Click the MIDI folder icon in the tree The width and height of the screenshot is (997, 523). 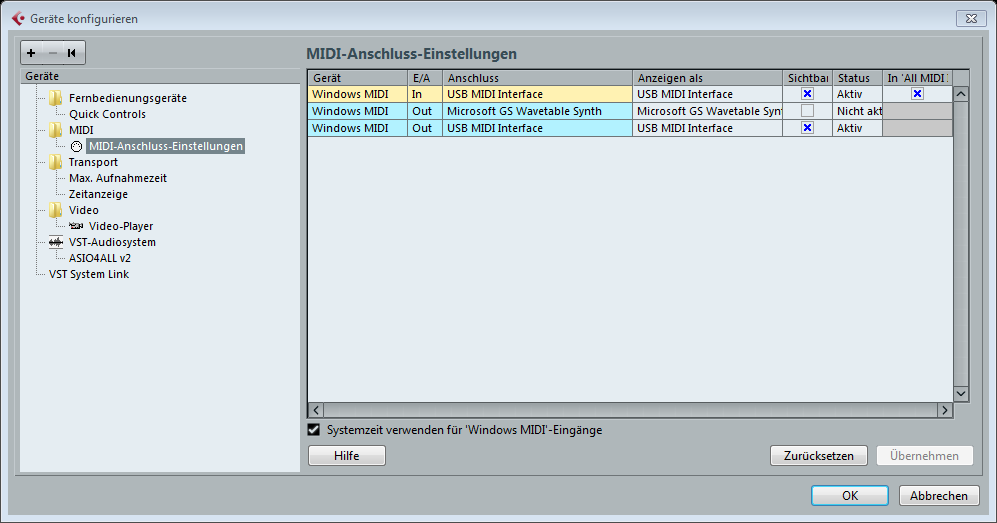point(56,130)
